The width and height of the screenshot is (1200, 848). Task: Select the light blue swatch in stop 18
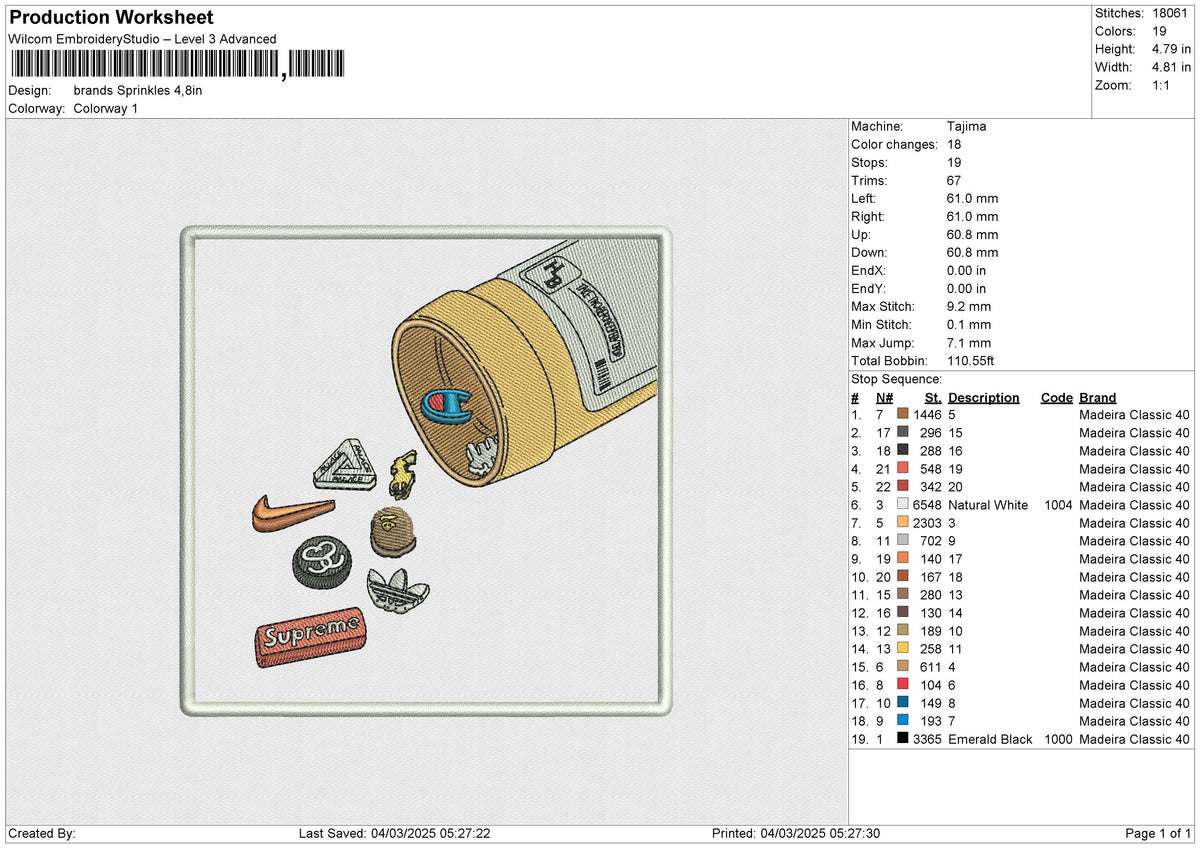pyautogui.click(x=903, y=721)
